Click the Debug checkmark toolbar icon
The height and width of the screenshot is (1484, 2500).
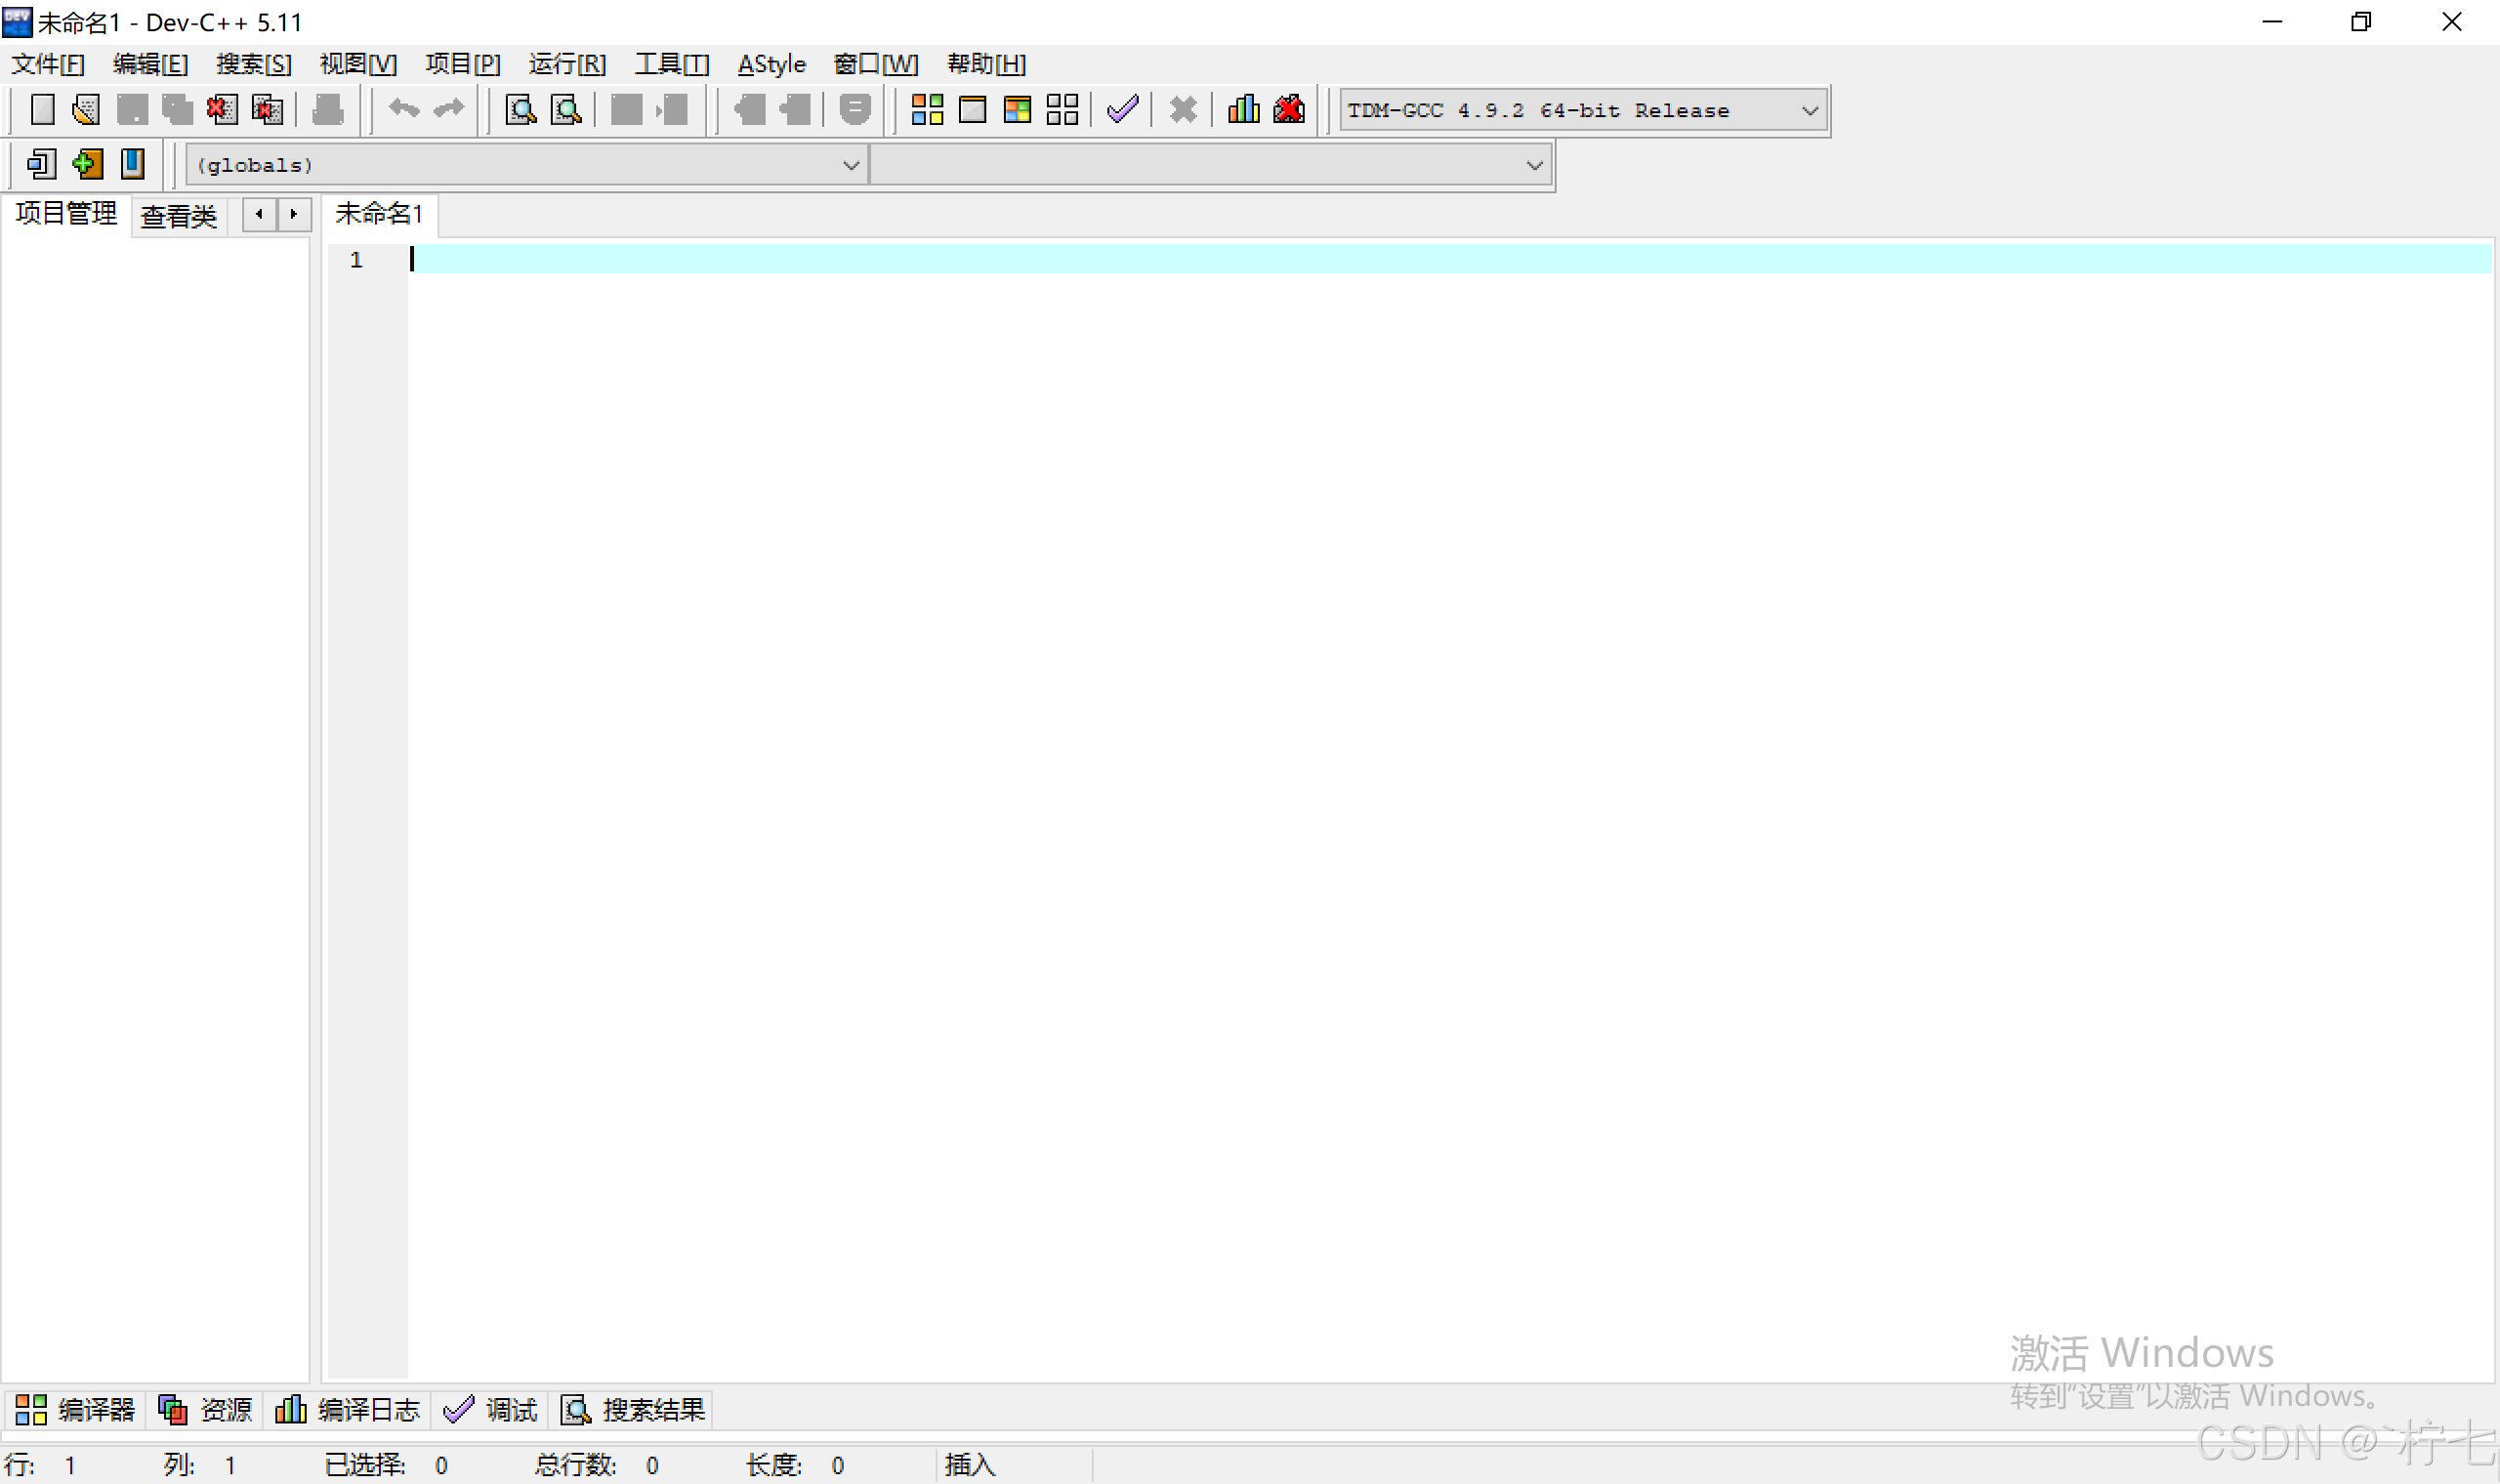(x=1123, y=109)
